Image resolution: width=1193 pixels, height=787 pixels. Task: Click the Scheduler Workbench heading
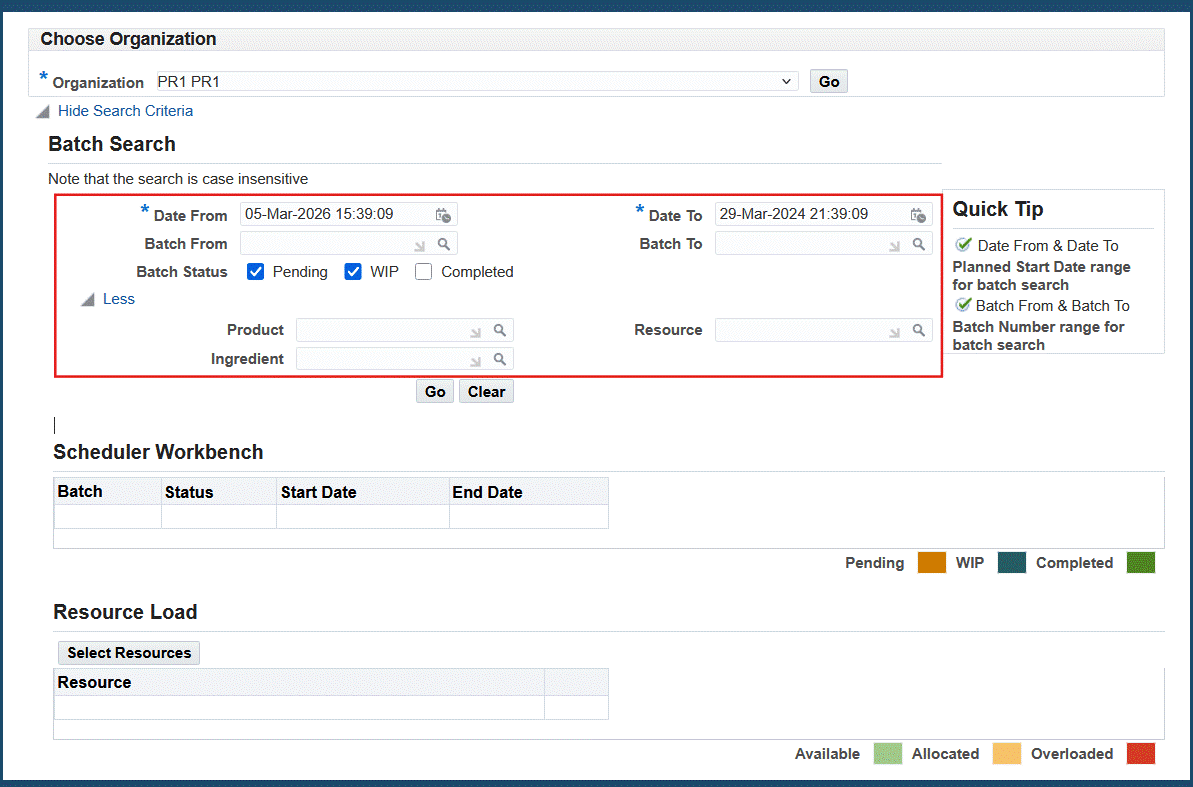(158, 452)
